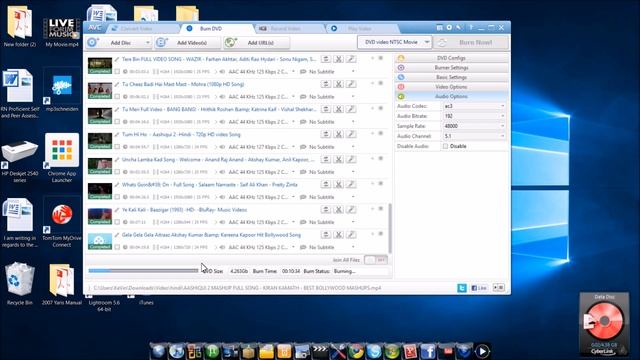The height and width of the screenshot is (360, 640).
Task: Check the checkbox for Tere Bin song
Action: click(117, 71)
